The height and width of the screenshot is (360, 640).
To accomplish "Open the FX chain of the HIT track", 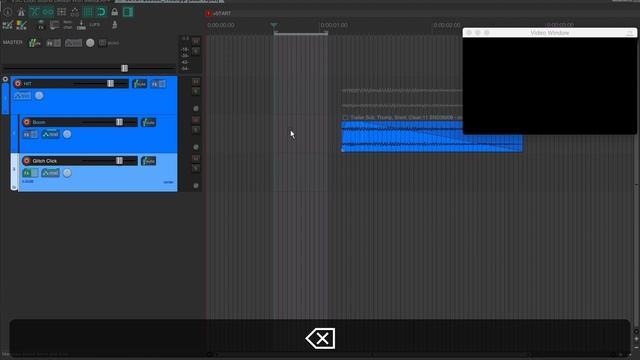I will 158,84.
